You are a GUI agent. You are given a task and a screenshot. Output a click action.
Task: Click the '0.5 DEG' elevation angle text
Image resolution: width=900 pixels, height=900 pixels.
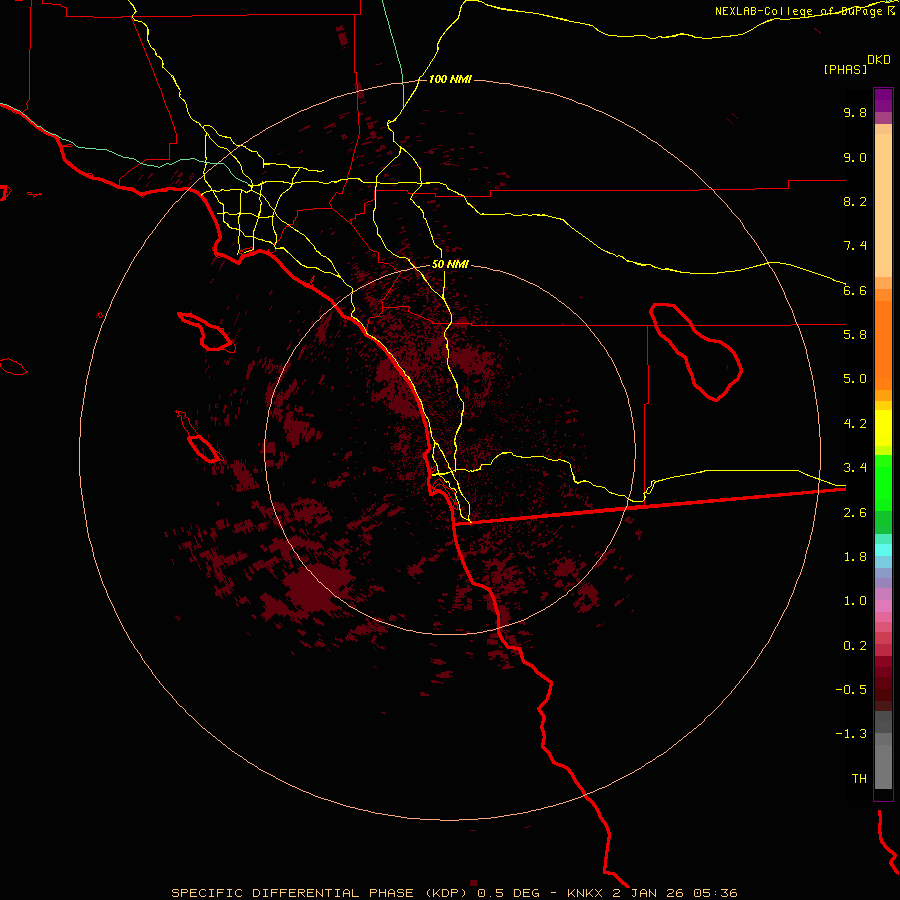pos(509,893)
